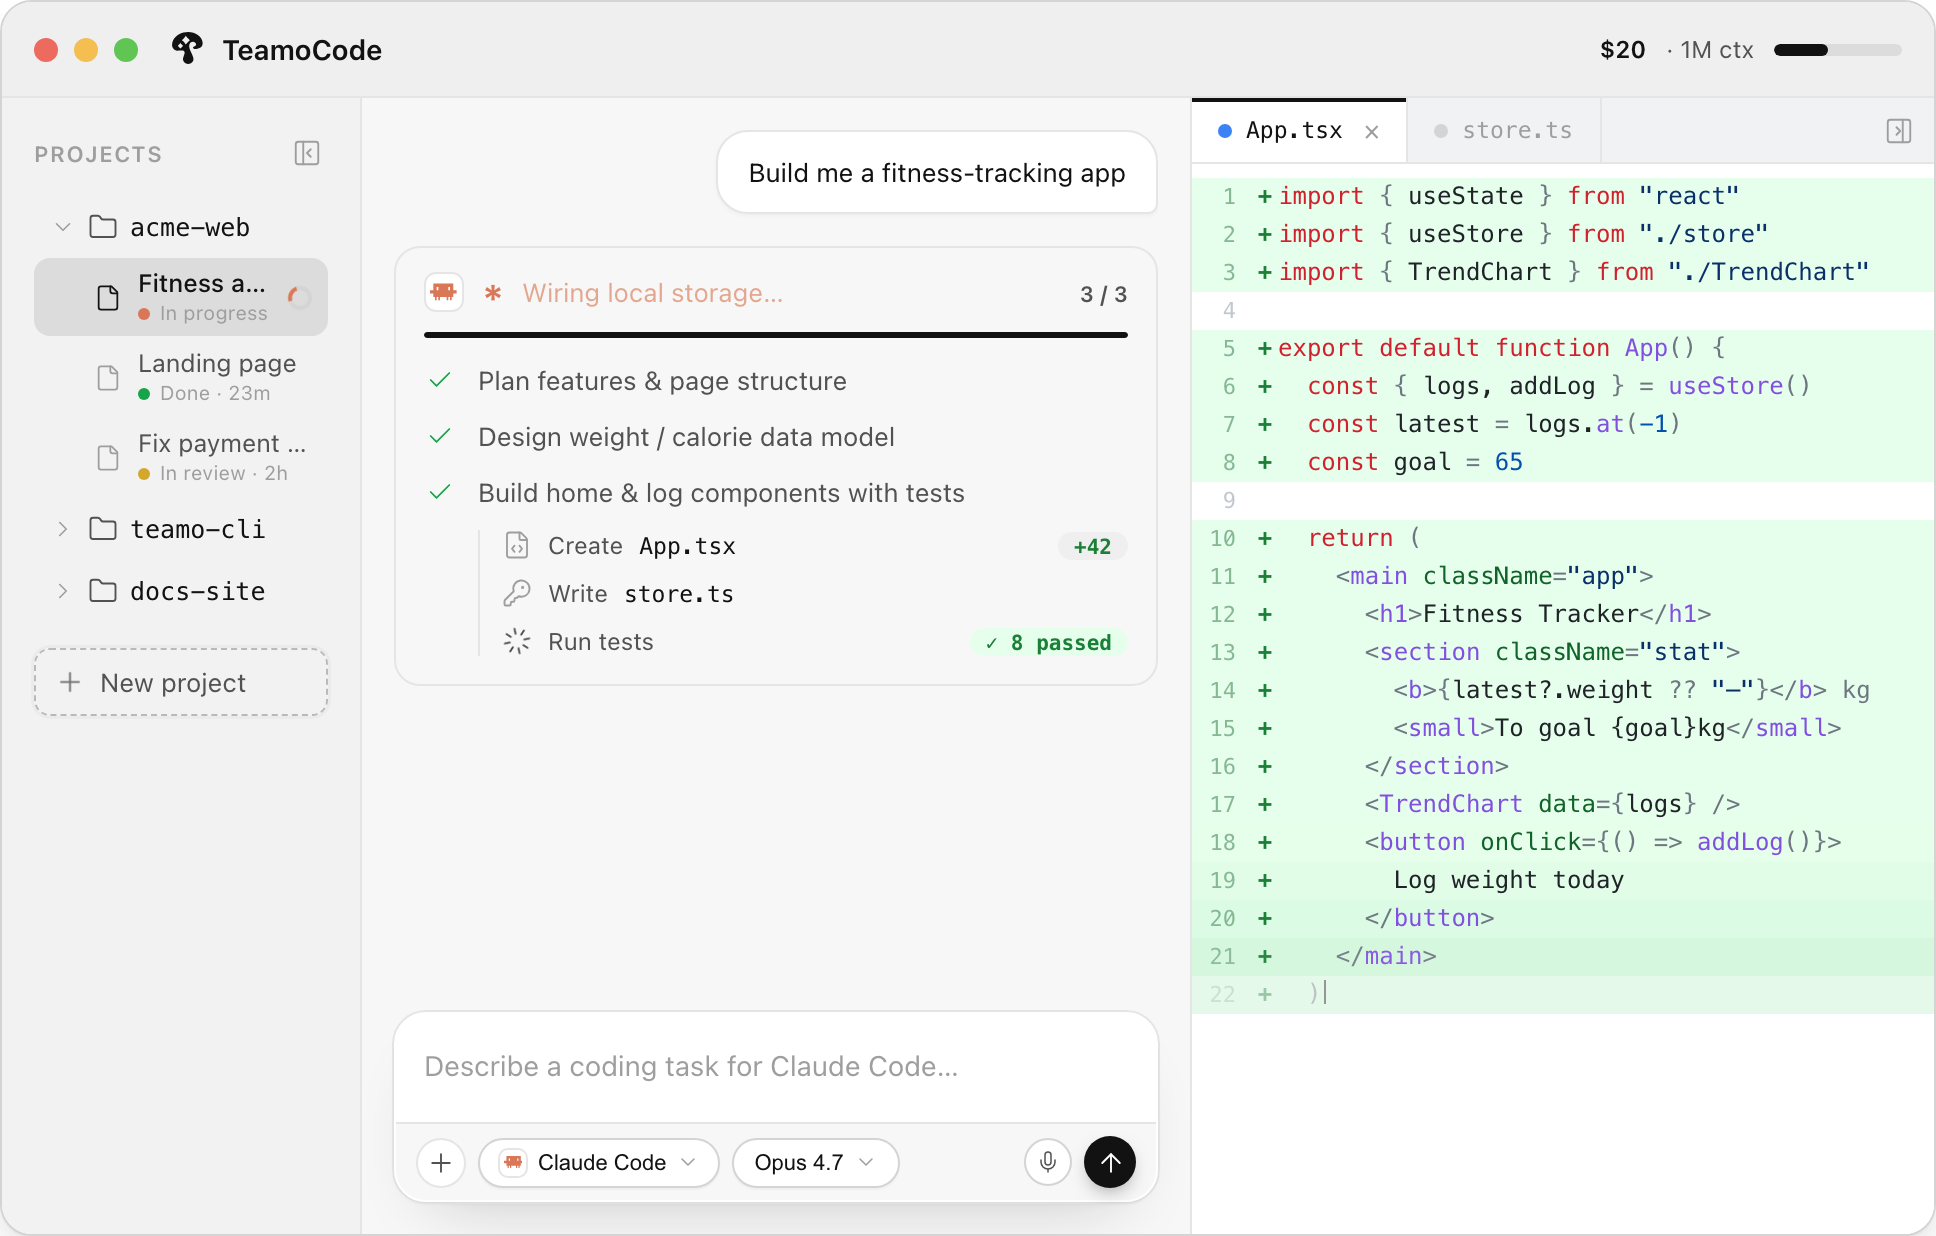This screenshot has height=1236, width=1936.
Task: Click code line 13 section className stat
Action: point(1563,652)
